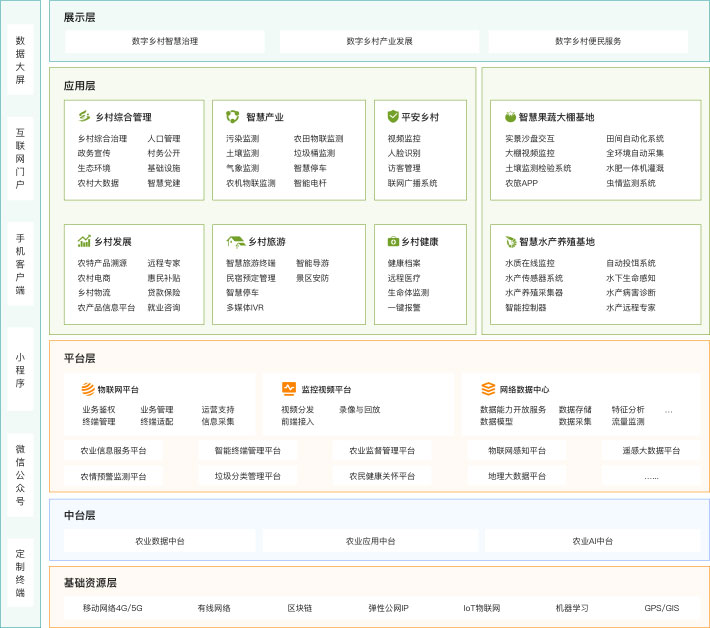
Task: Choose 微信公众号 in the left sidebar
Action: tap(20, 475)
